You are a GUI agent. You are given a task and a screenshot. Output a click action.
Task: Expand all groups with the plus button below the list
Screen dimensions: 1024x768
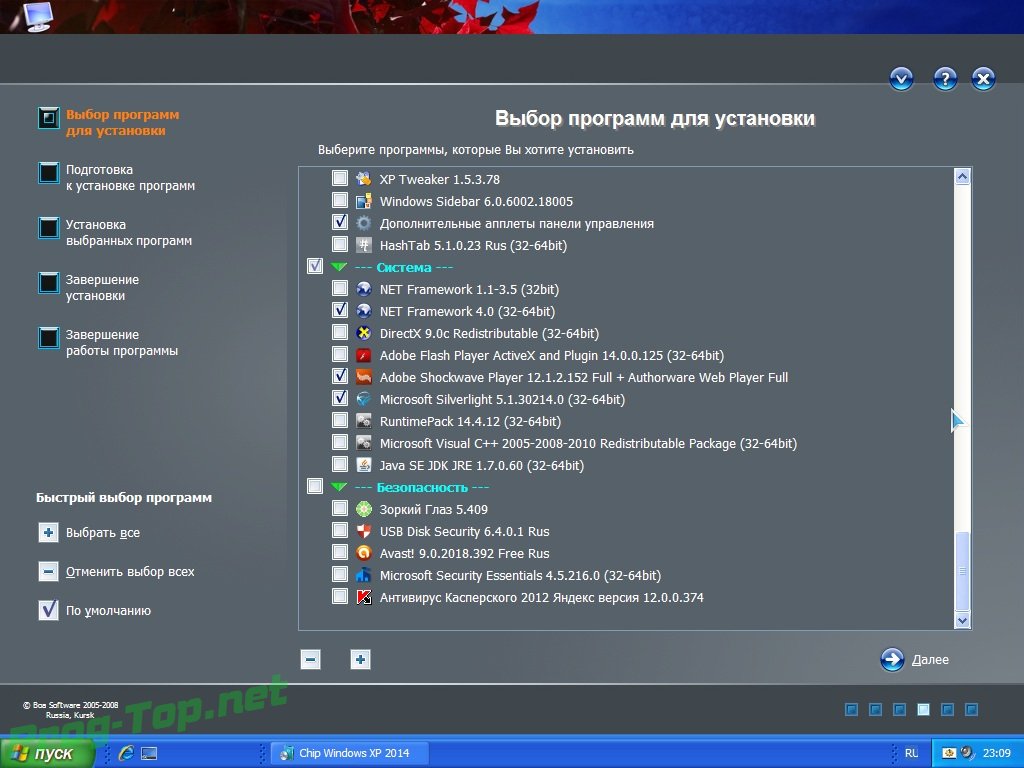pos(360,660)
